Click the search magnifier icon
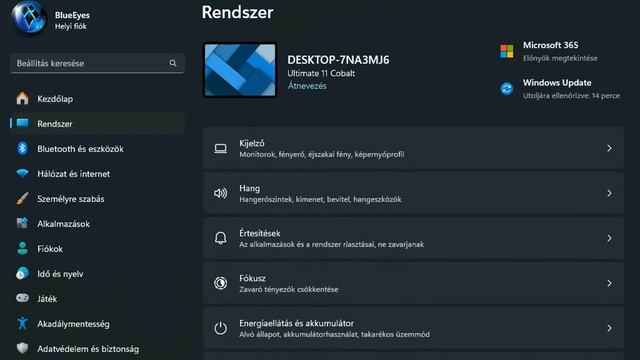The width and height of the screenshot is (640, 360). click(173, 63)
